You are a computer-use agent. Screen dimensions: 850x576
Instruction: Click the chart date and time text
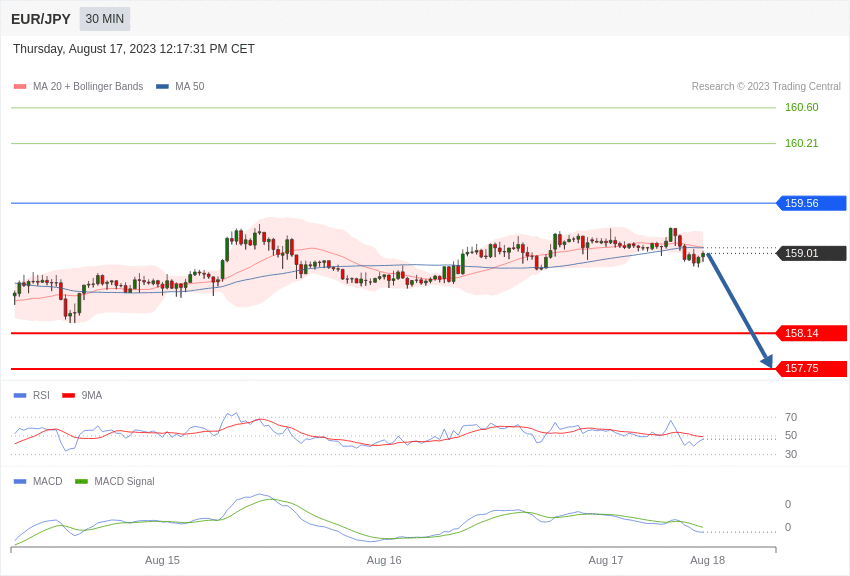pyautogui.click(x=134, y=49)
